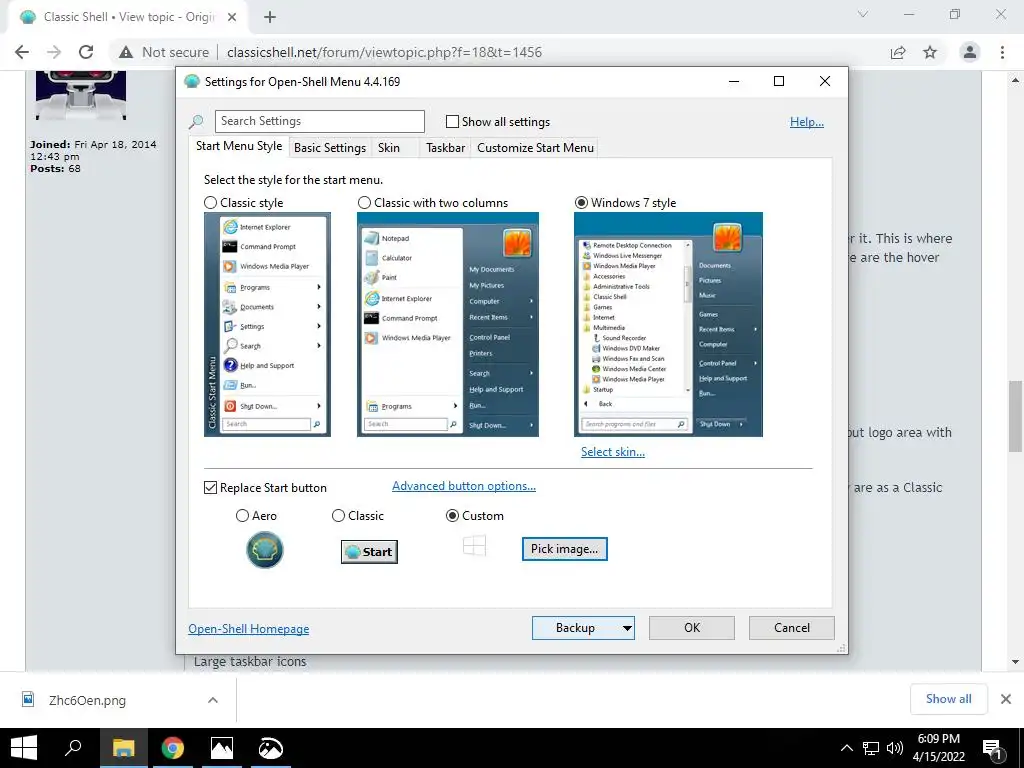Open the Help... link
This screenshot has height=768, width=1024.
(807, 121)
